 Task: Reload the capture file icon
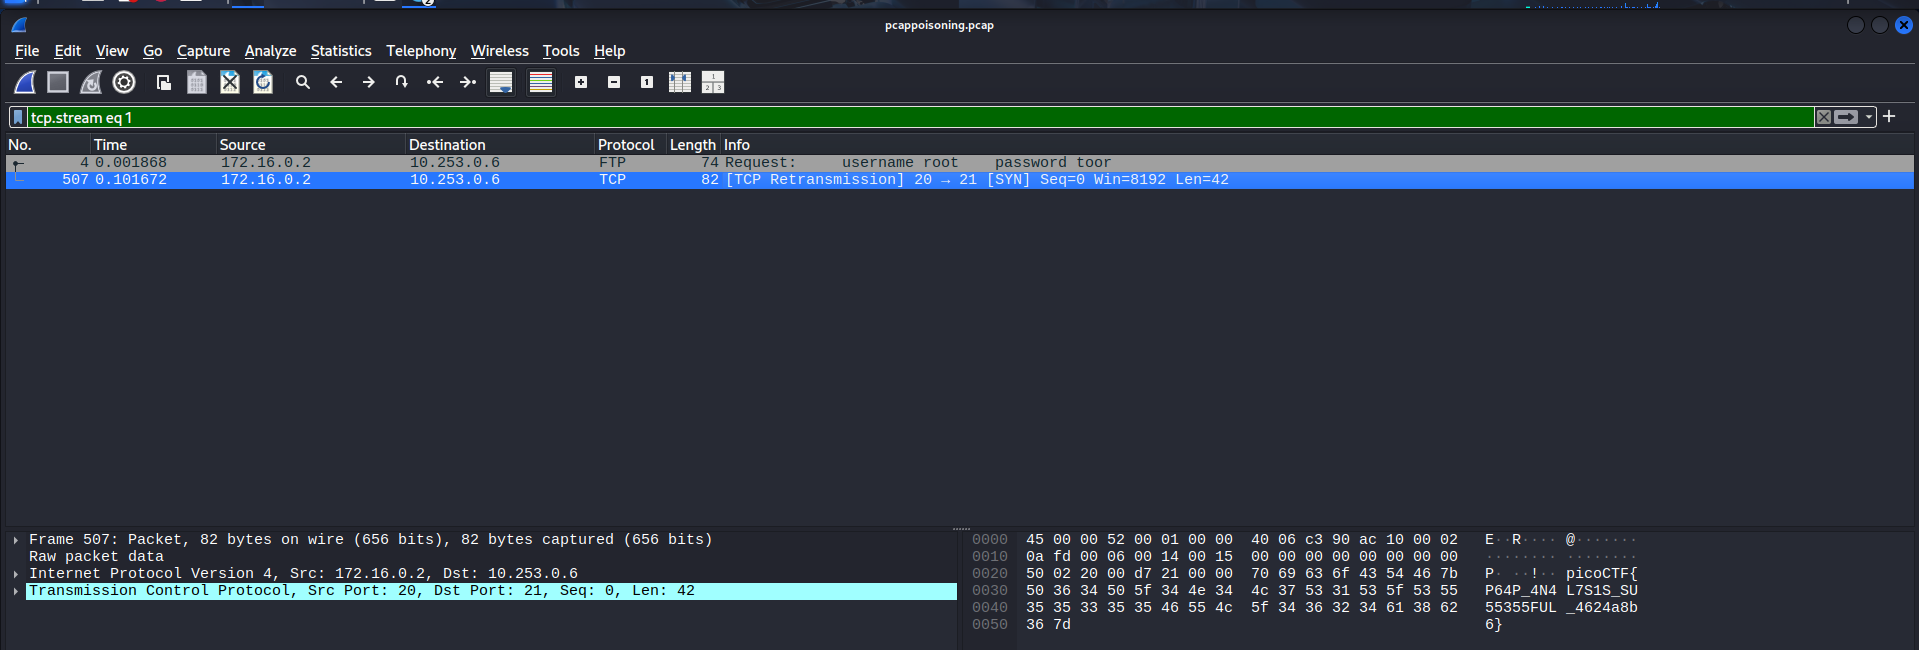(x=263, y=83)
